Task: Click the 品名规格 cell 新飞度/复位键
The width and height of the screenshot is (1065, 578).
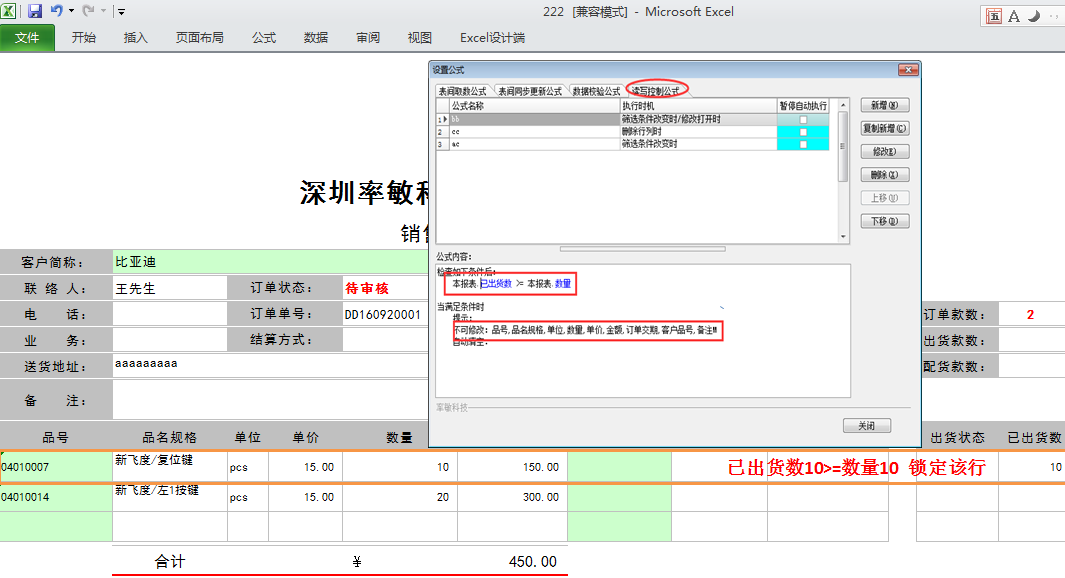Action: (170, 467)
